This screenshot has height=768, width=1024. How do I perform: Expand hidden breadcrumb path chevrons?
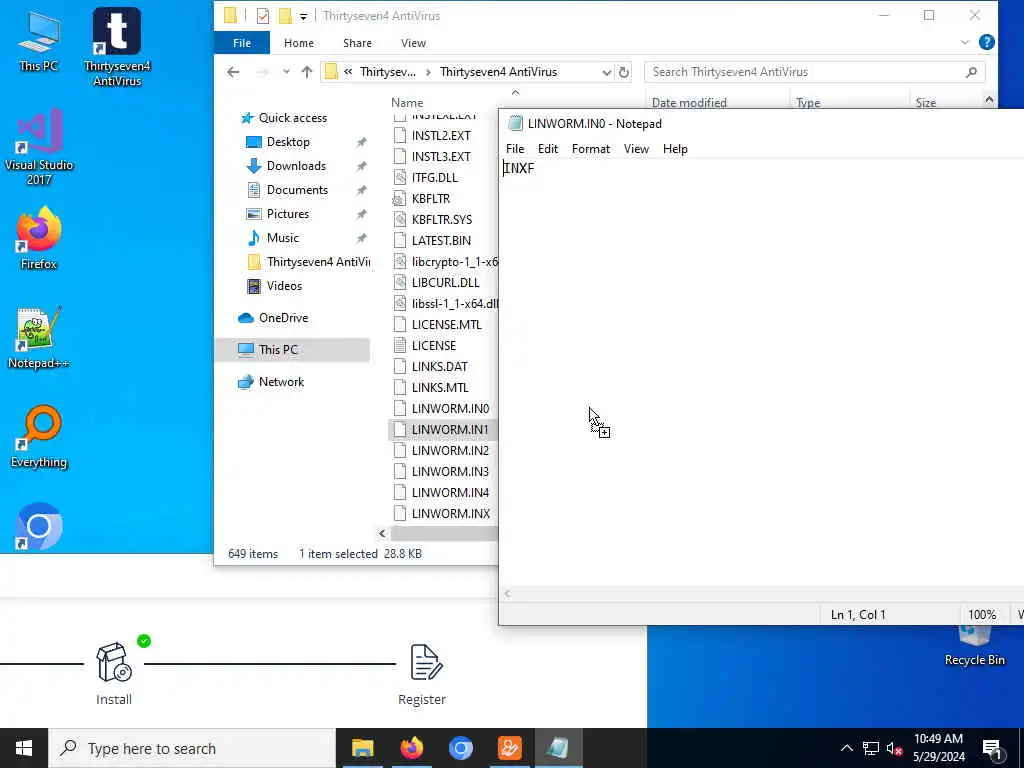(x=348, y=72)
